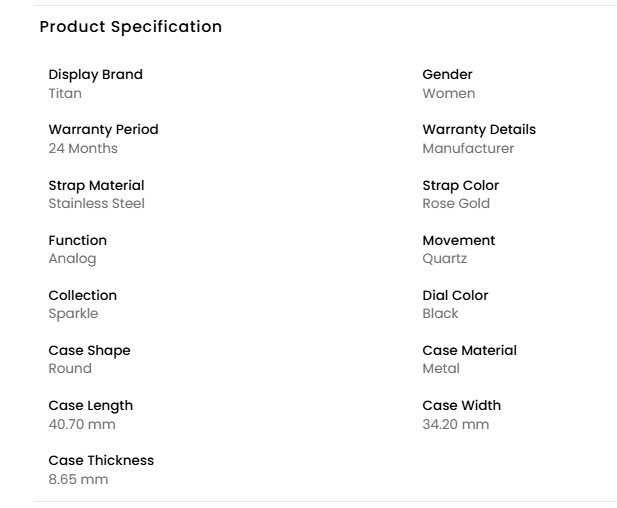
Task: Select the Manufacturer warranty value
Action: (468, 148)
